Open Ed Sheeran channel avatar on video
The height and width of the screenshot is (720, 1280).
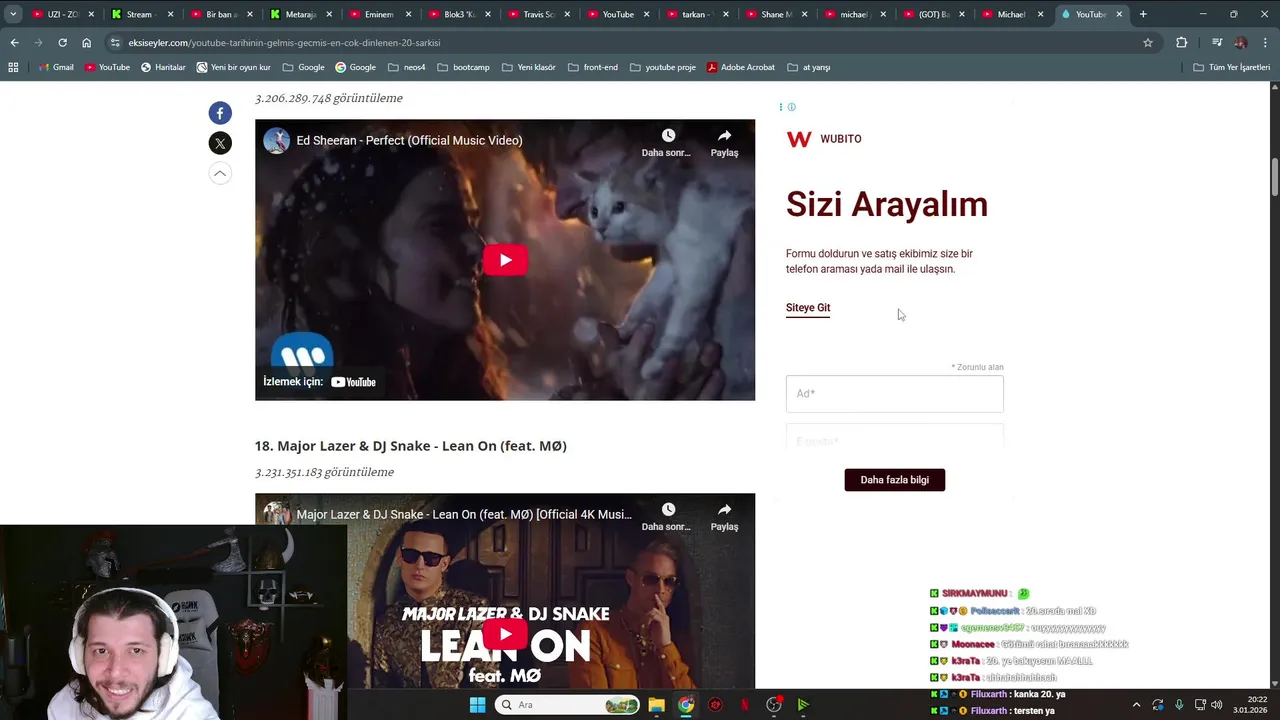click(x=276, y=141)
